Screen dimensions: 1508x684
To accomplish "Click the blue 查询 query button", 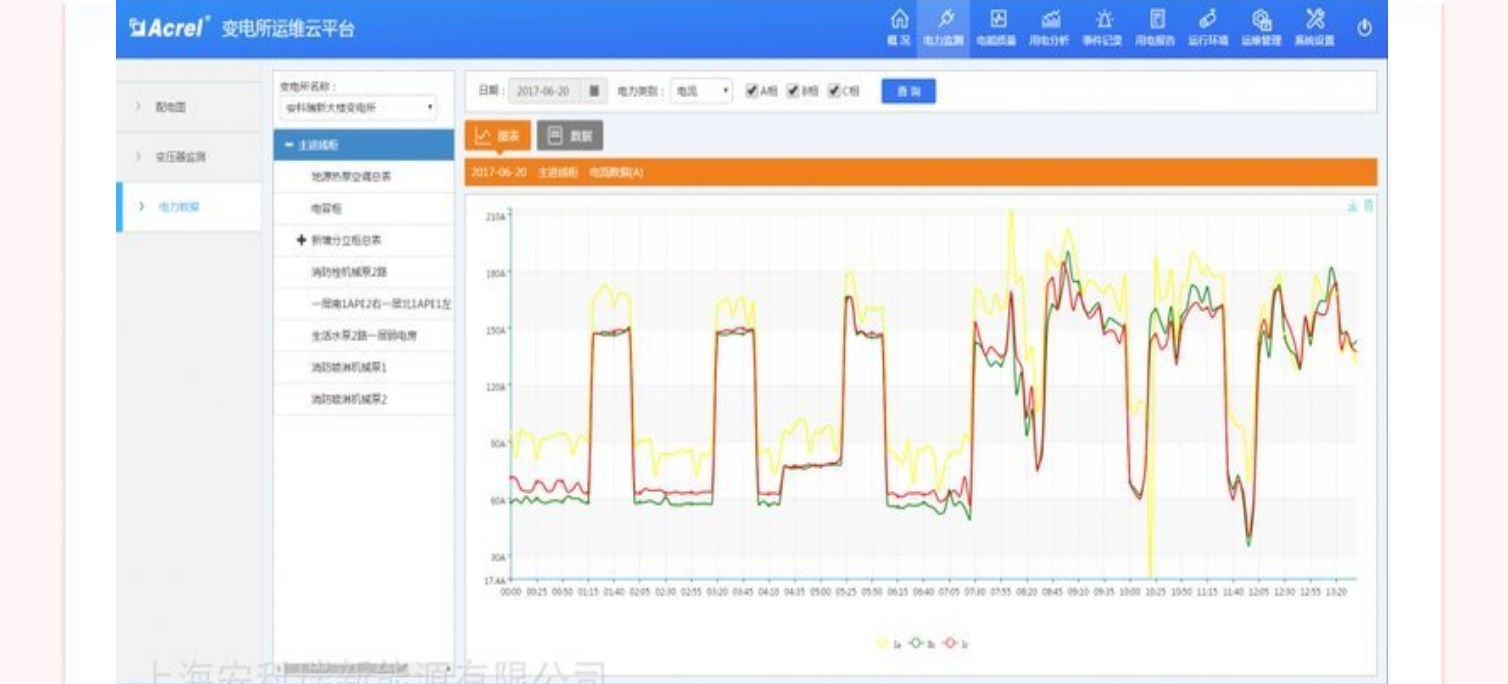I will (908, 91).
